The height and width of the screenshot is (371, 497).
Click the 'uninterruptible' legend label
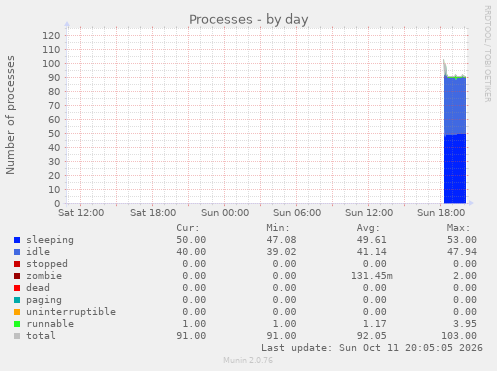click(71, 312)
